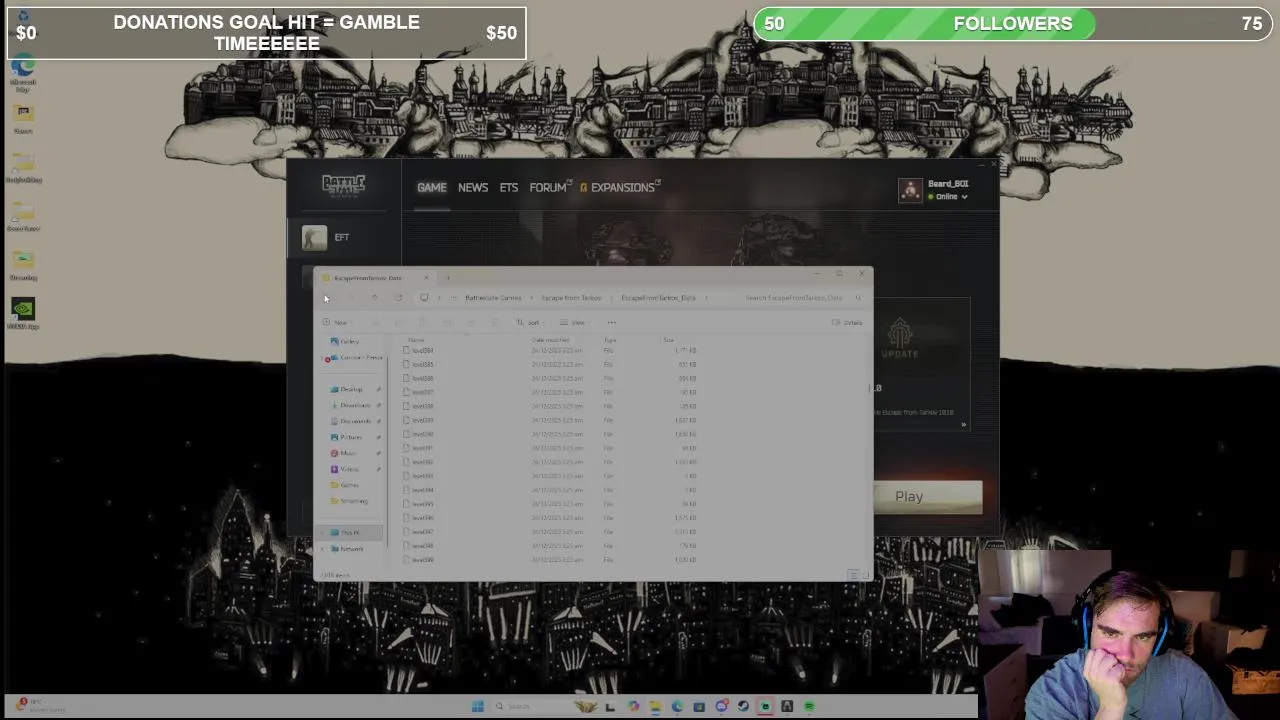The height and width of the screenshot is (720, 1280).
Task: Switch to large icons view in the status bar
Action: 865,575
